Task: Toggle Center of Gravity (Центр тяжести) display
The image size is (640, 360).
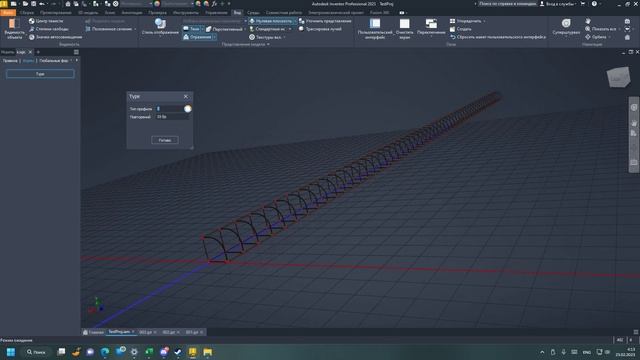Action: coord(46,21)
